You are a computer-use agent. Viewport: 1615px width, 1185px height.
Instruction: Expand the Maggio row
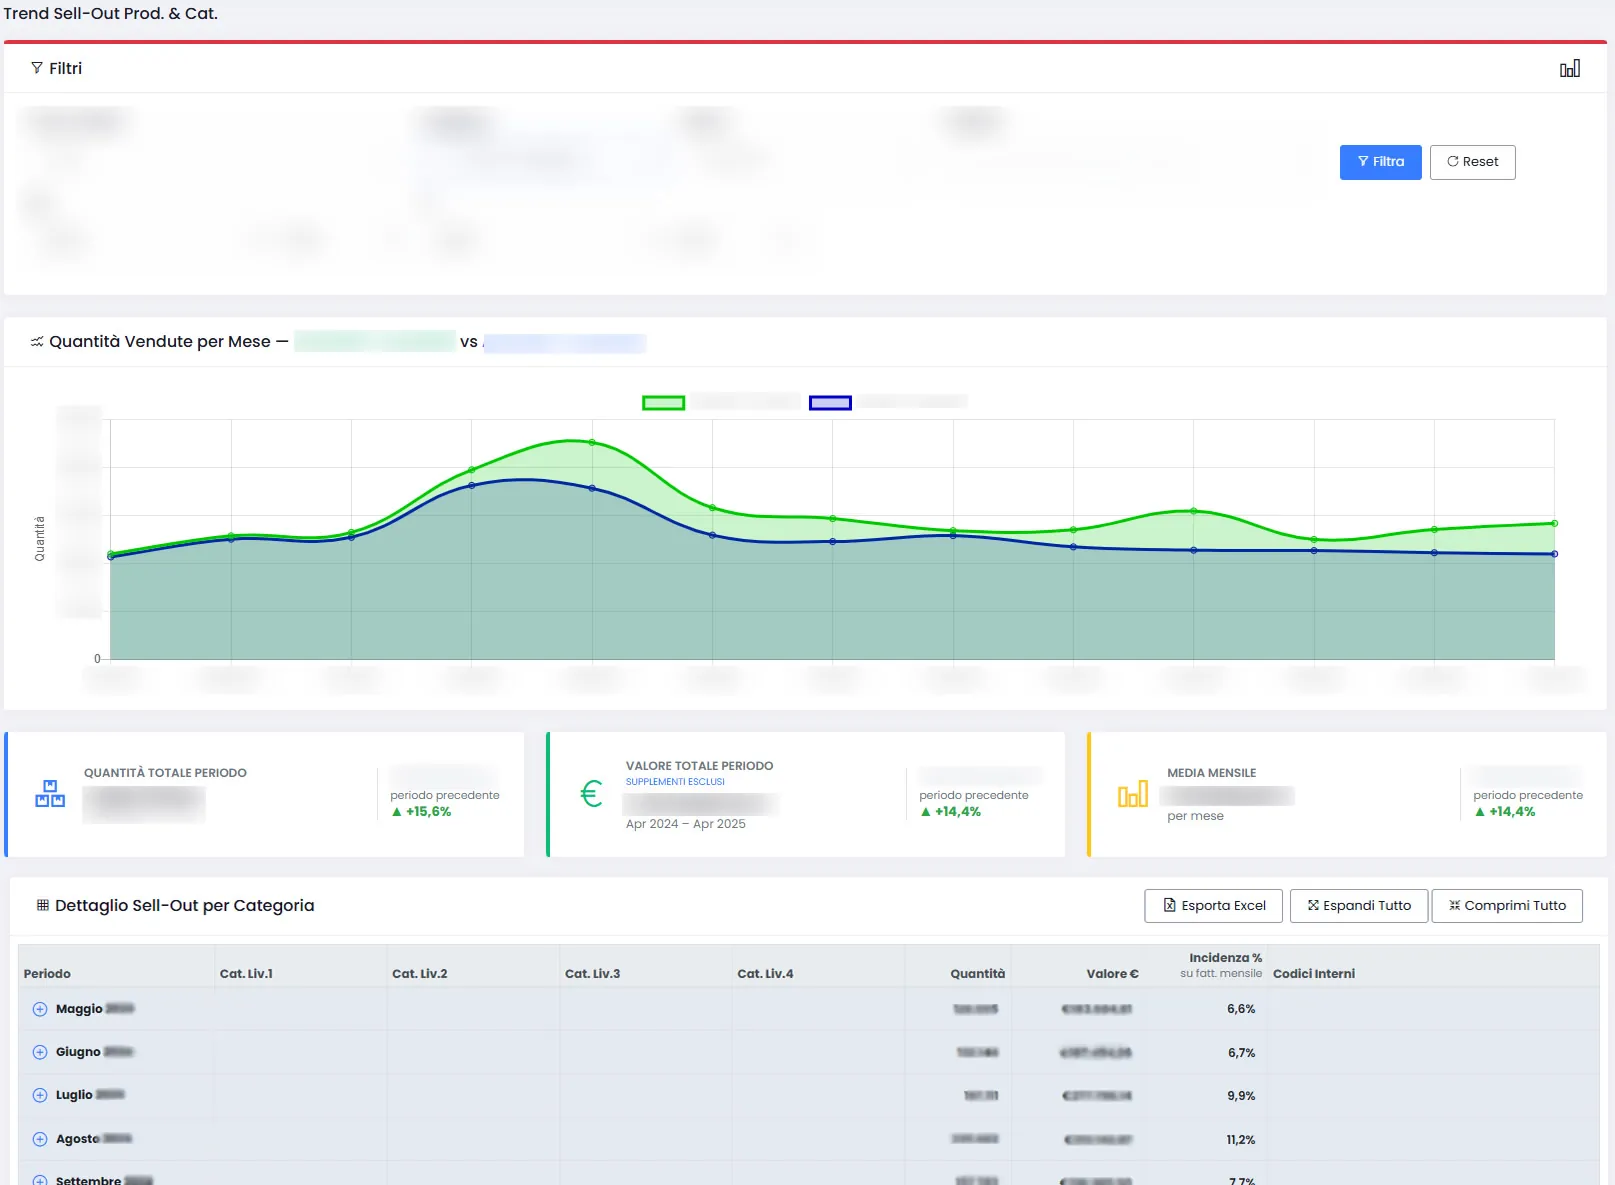[40, 1009]
